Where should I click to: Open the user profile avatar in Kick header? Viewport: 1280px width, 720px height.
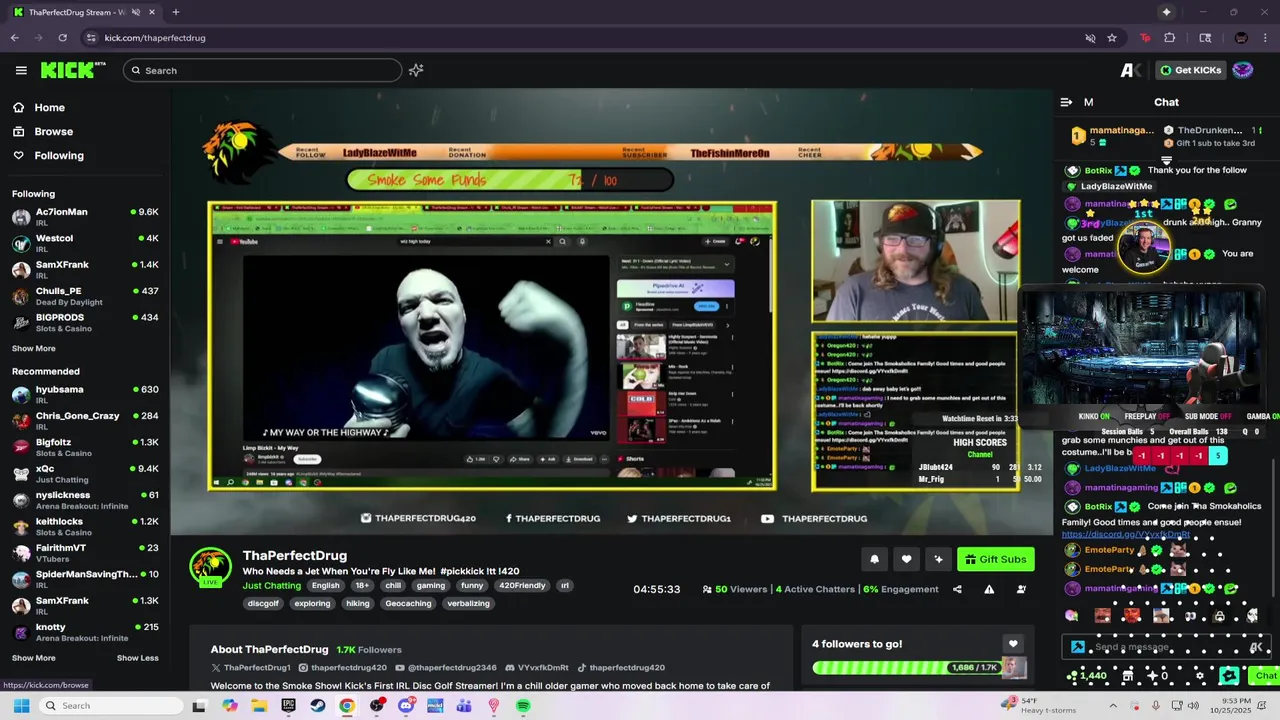pos(1242,70)
